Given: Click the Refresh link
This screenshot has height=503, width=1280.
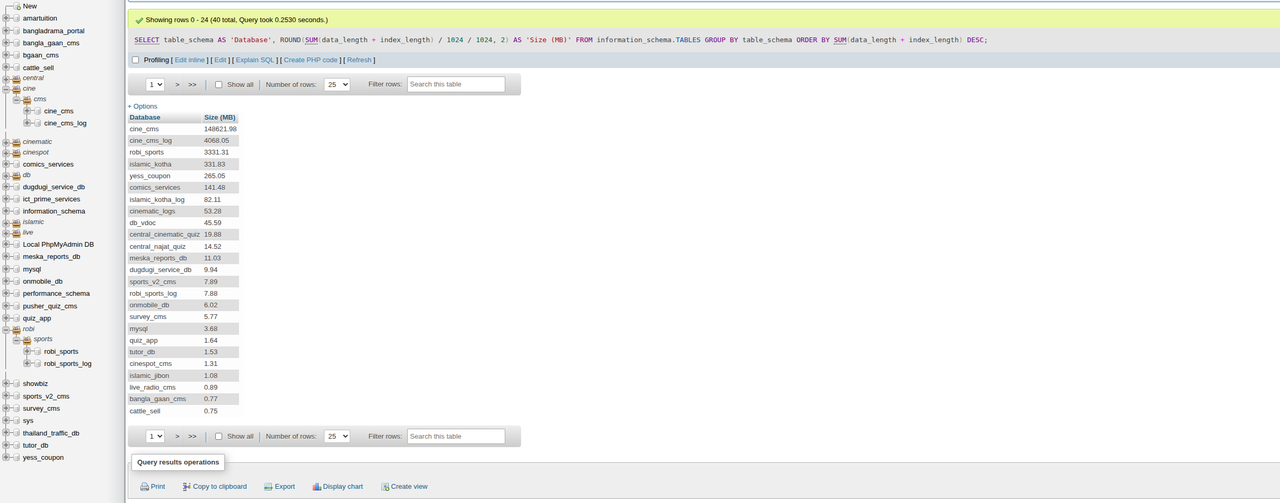Looking at the screenshot, I should [359, 60].
